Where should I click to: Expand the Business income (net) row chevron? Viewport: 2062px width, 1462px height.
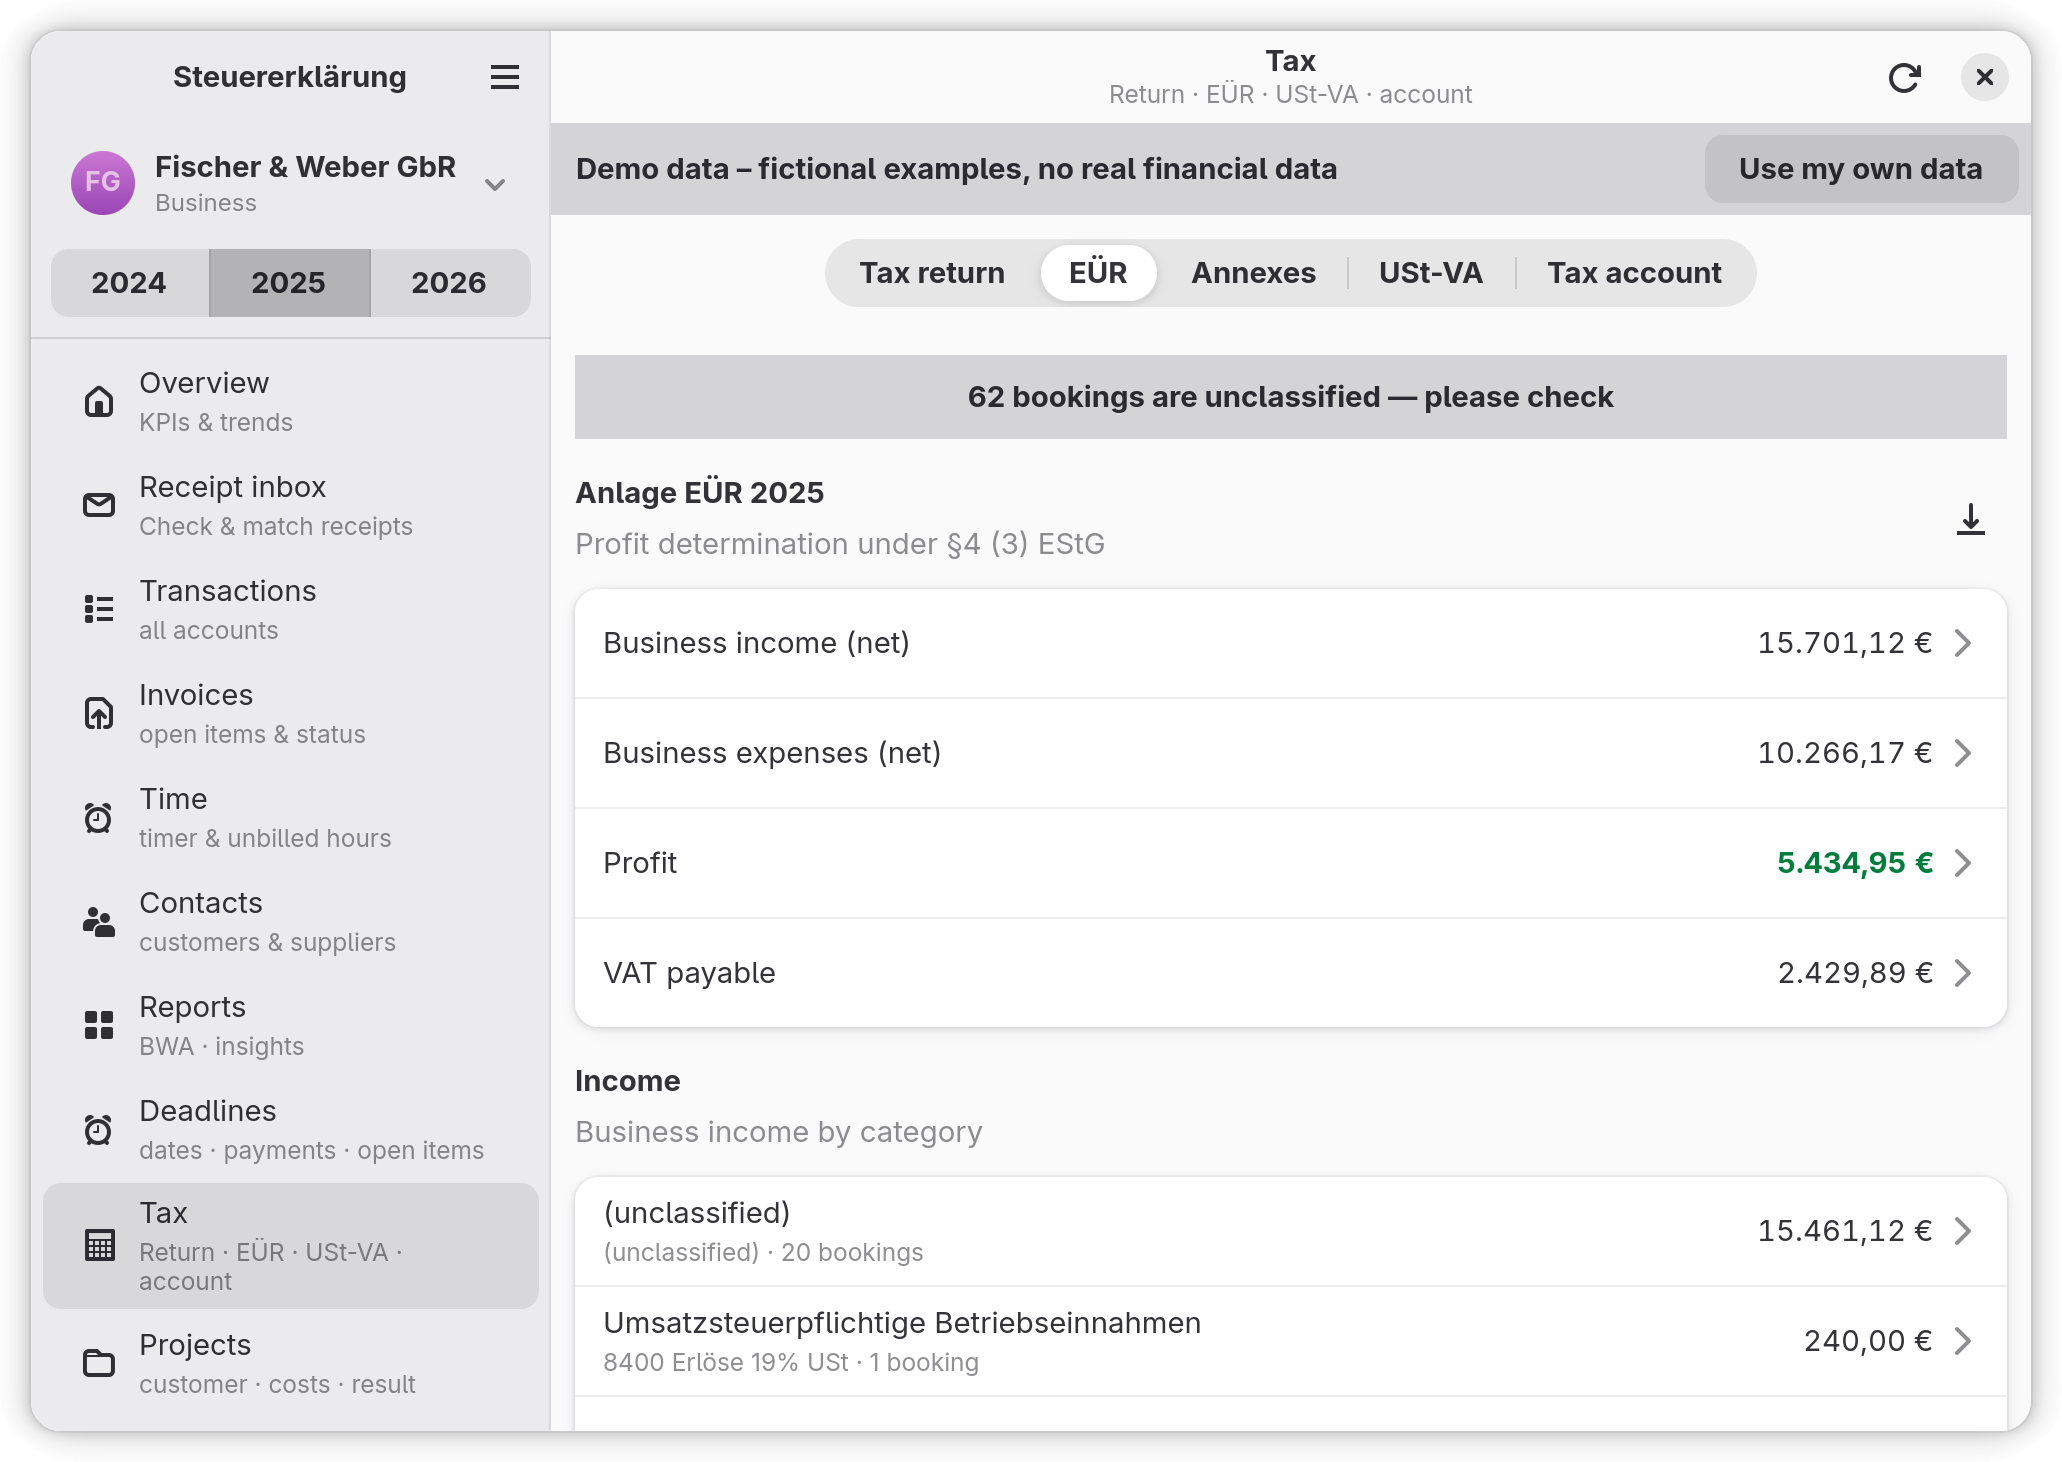pos(1963,643)
